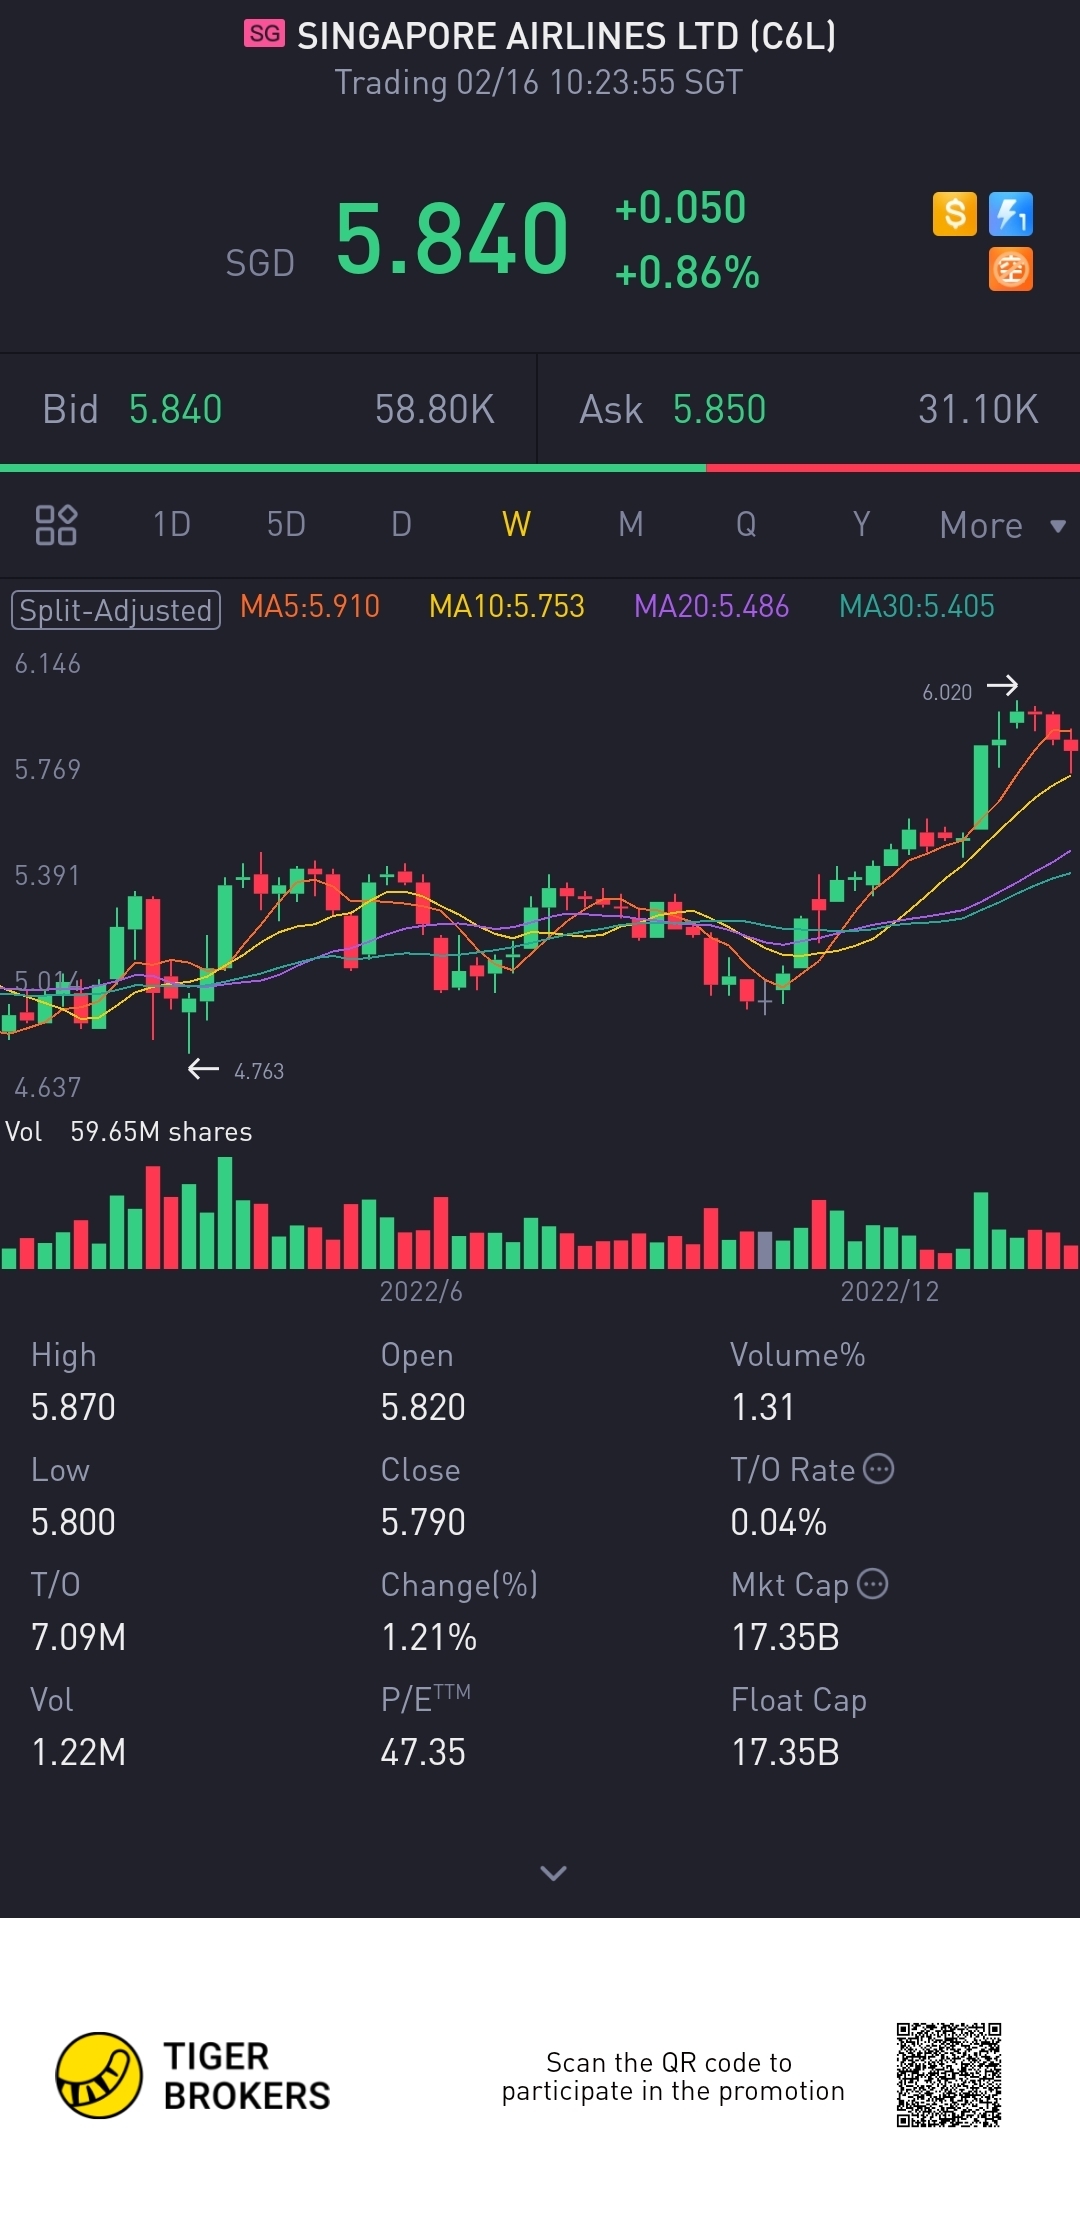Tap the ask size 31.10K

click(978, 409)
